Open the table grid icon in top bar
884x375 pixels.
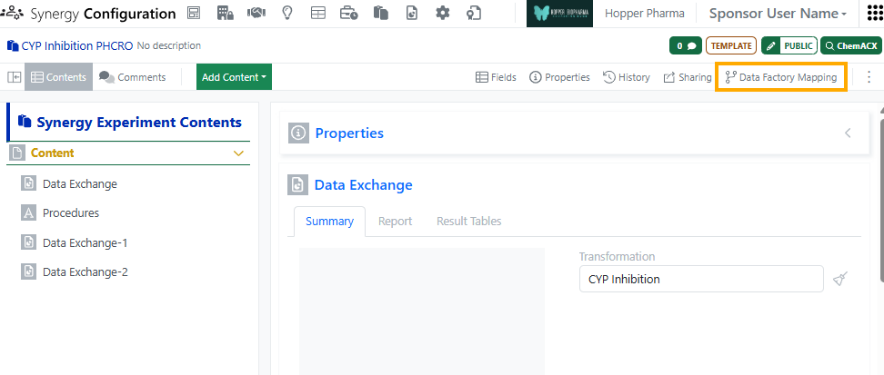(319, 13)
